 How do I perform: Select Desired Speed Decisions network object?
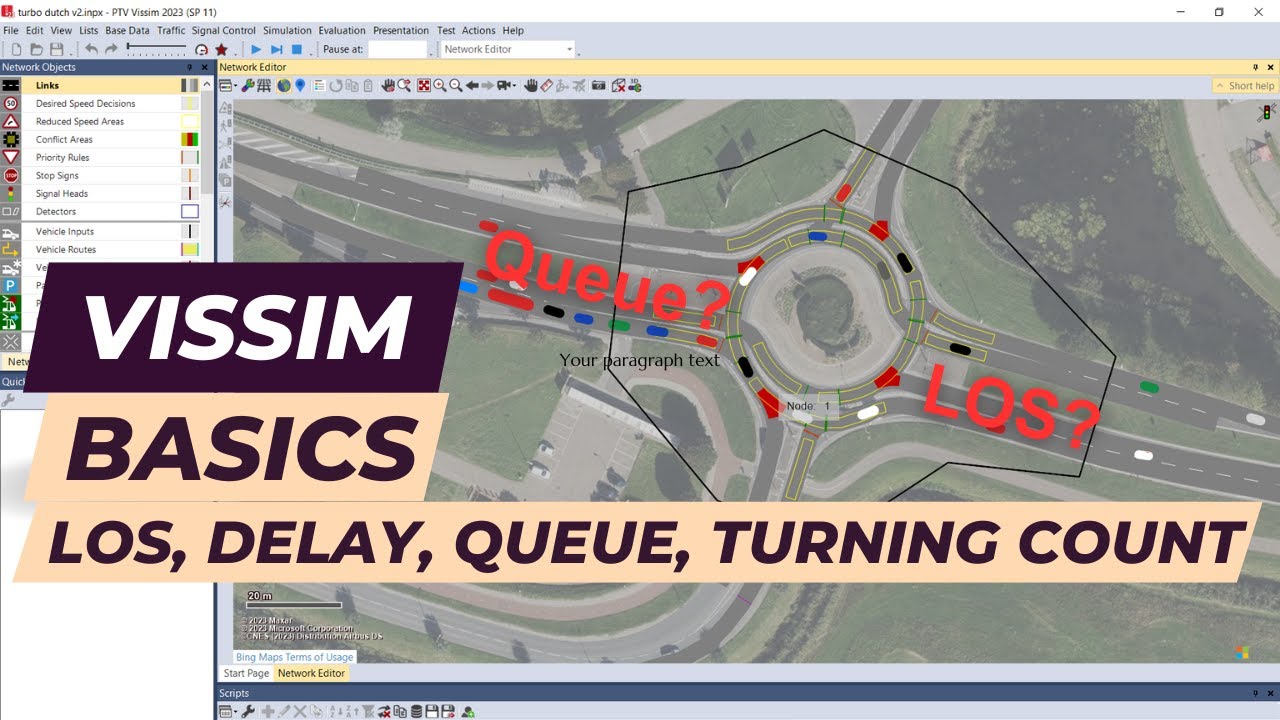coord(100,104)
